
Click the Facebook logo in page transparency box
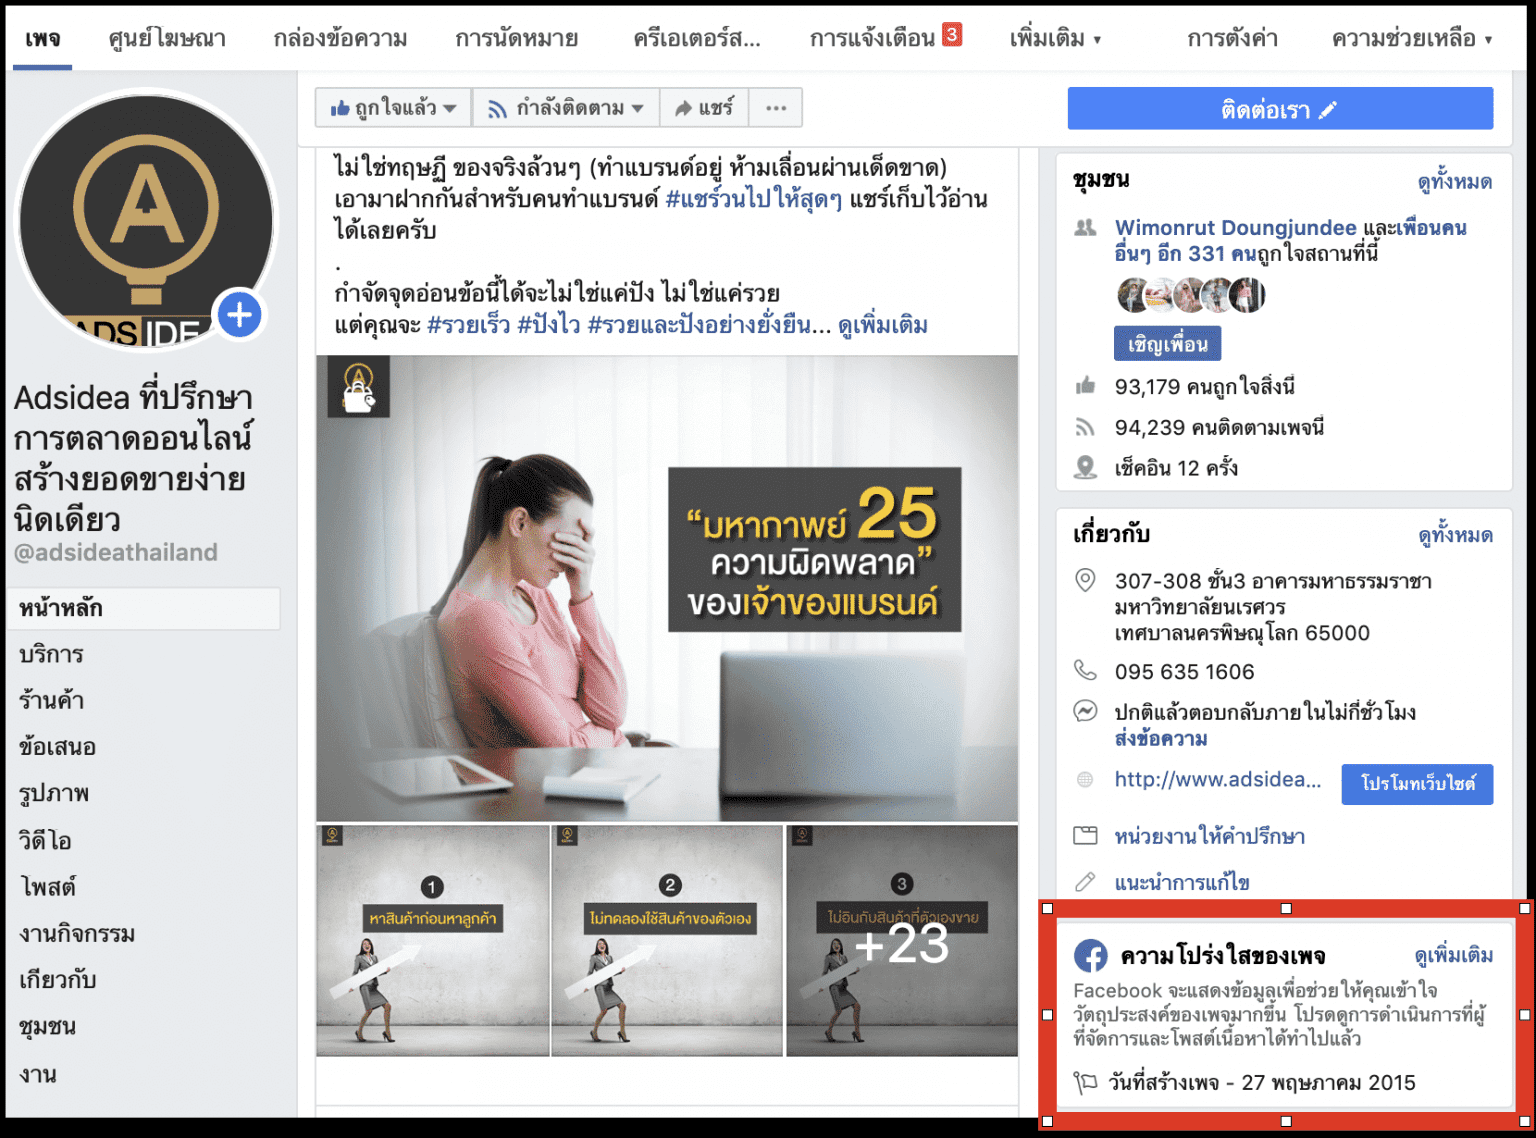(1090, 956)
